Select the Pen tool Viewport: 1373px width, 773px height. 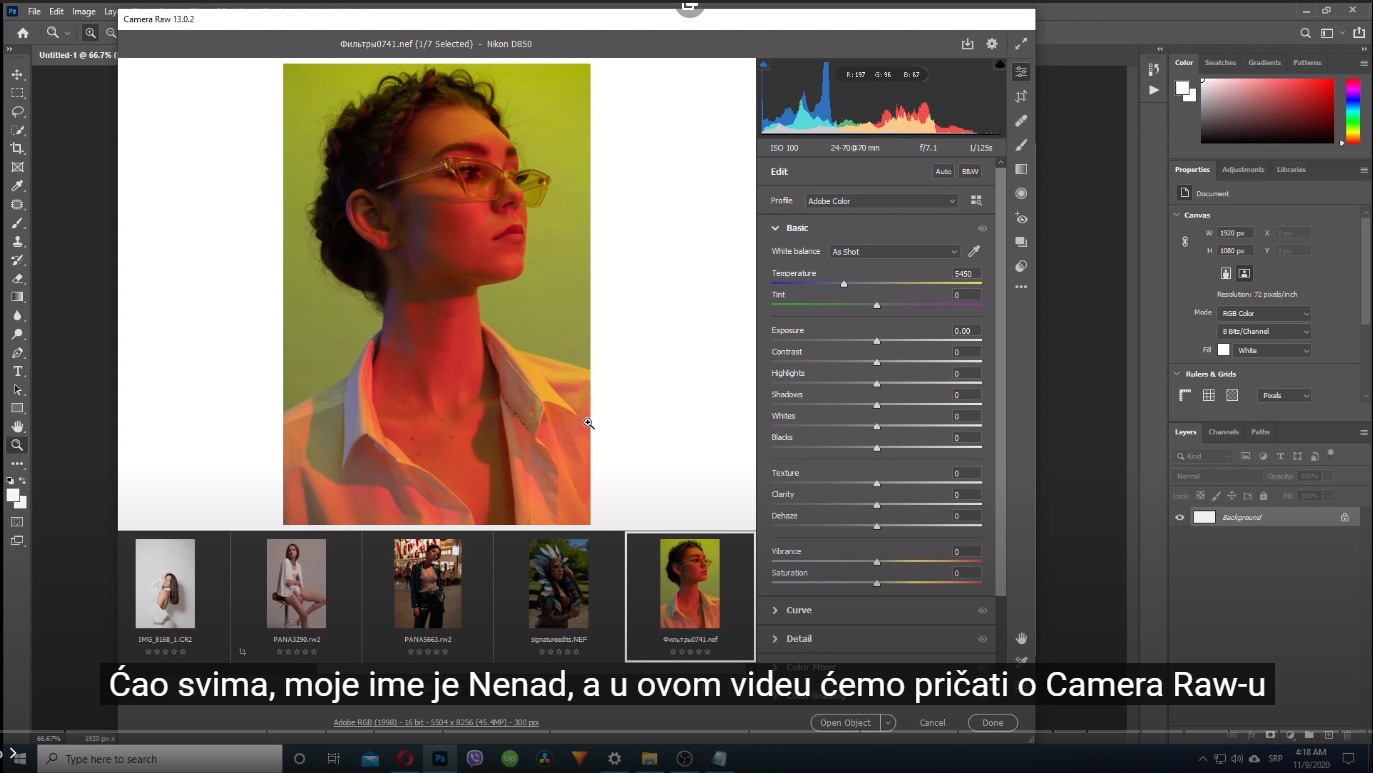pos(17,353)
